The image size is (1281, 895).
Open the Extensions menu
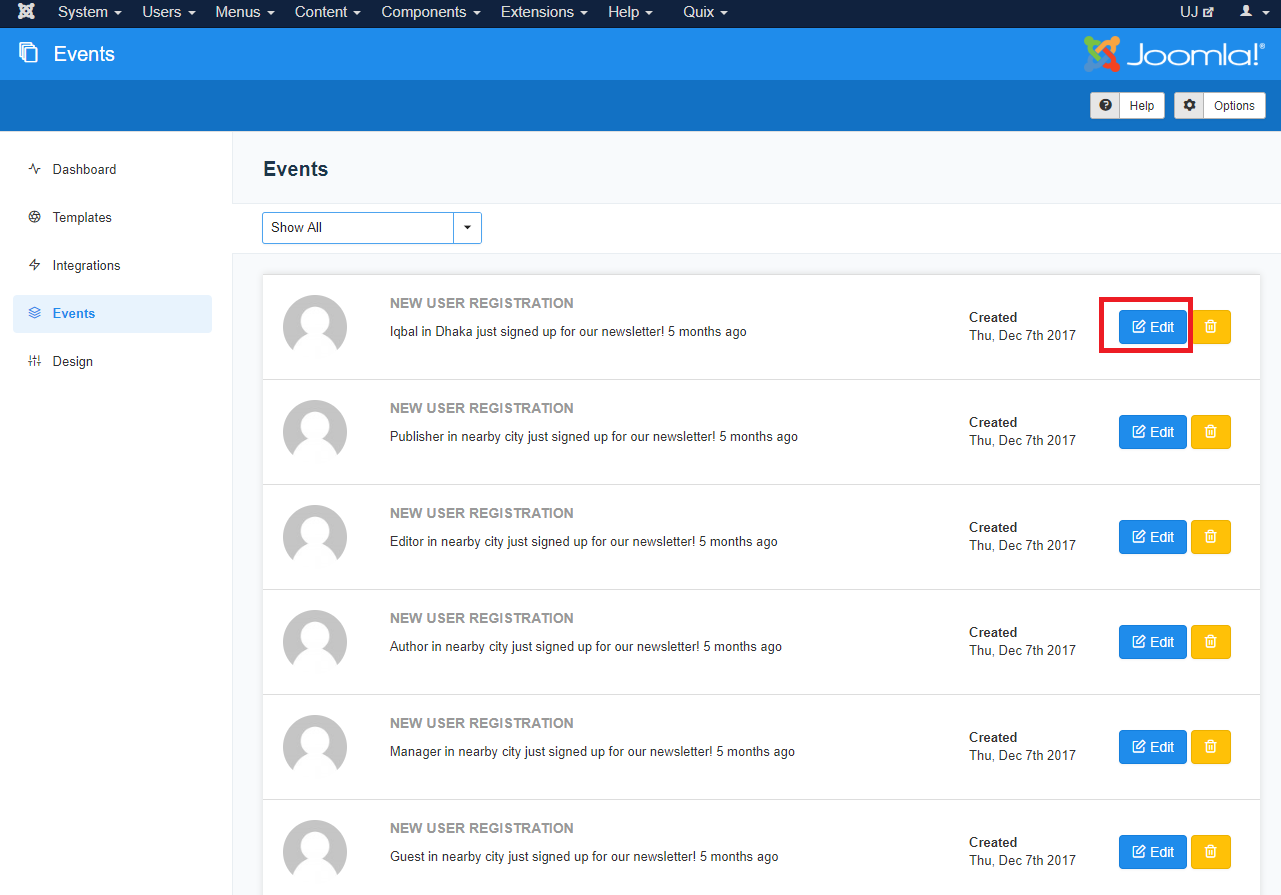[544, 12]
